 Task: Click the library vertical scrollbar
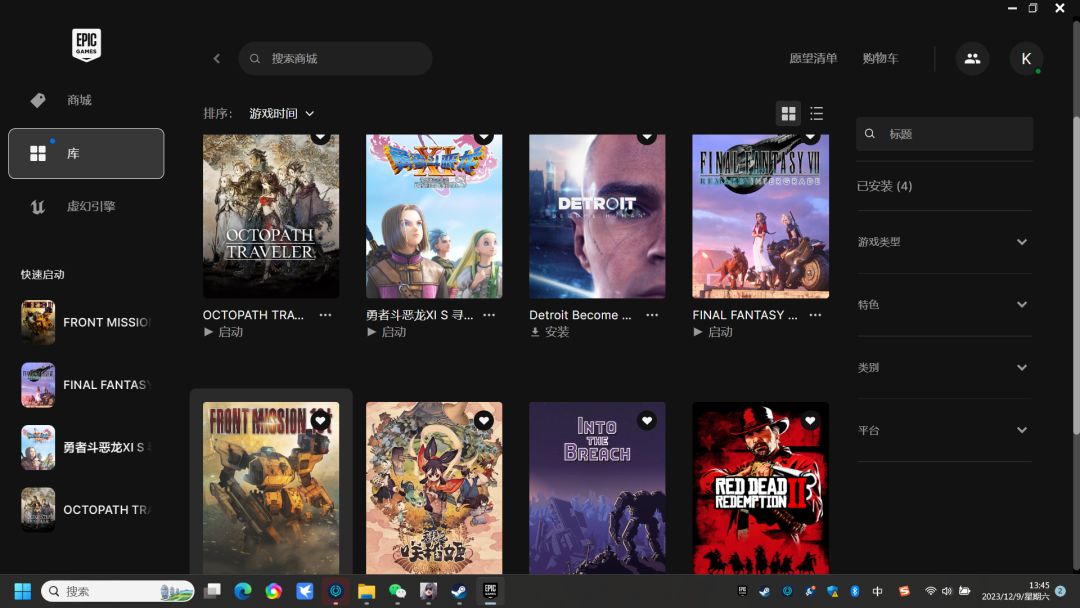(1076, 275)
